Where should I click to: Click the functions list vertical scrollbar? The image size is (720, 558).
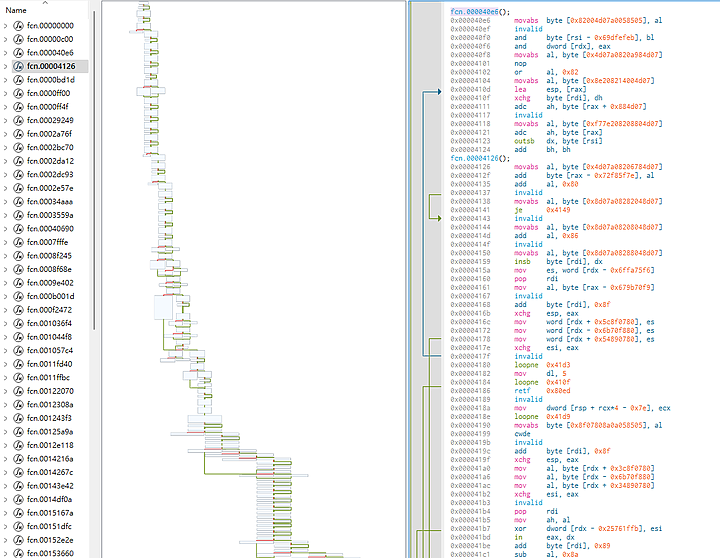94,170
